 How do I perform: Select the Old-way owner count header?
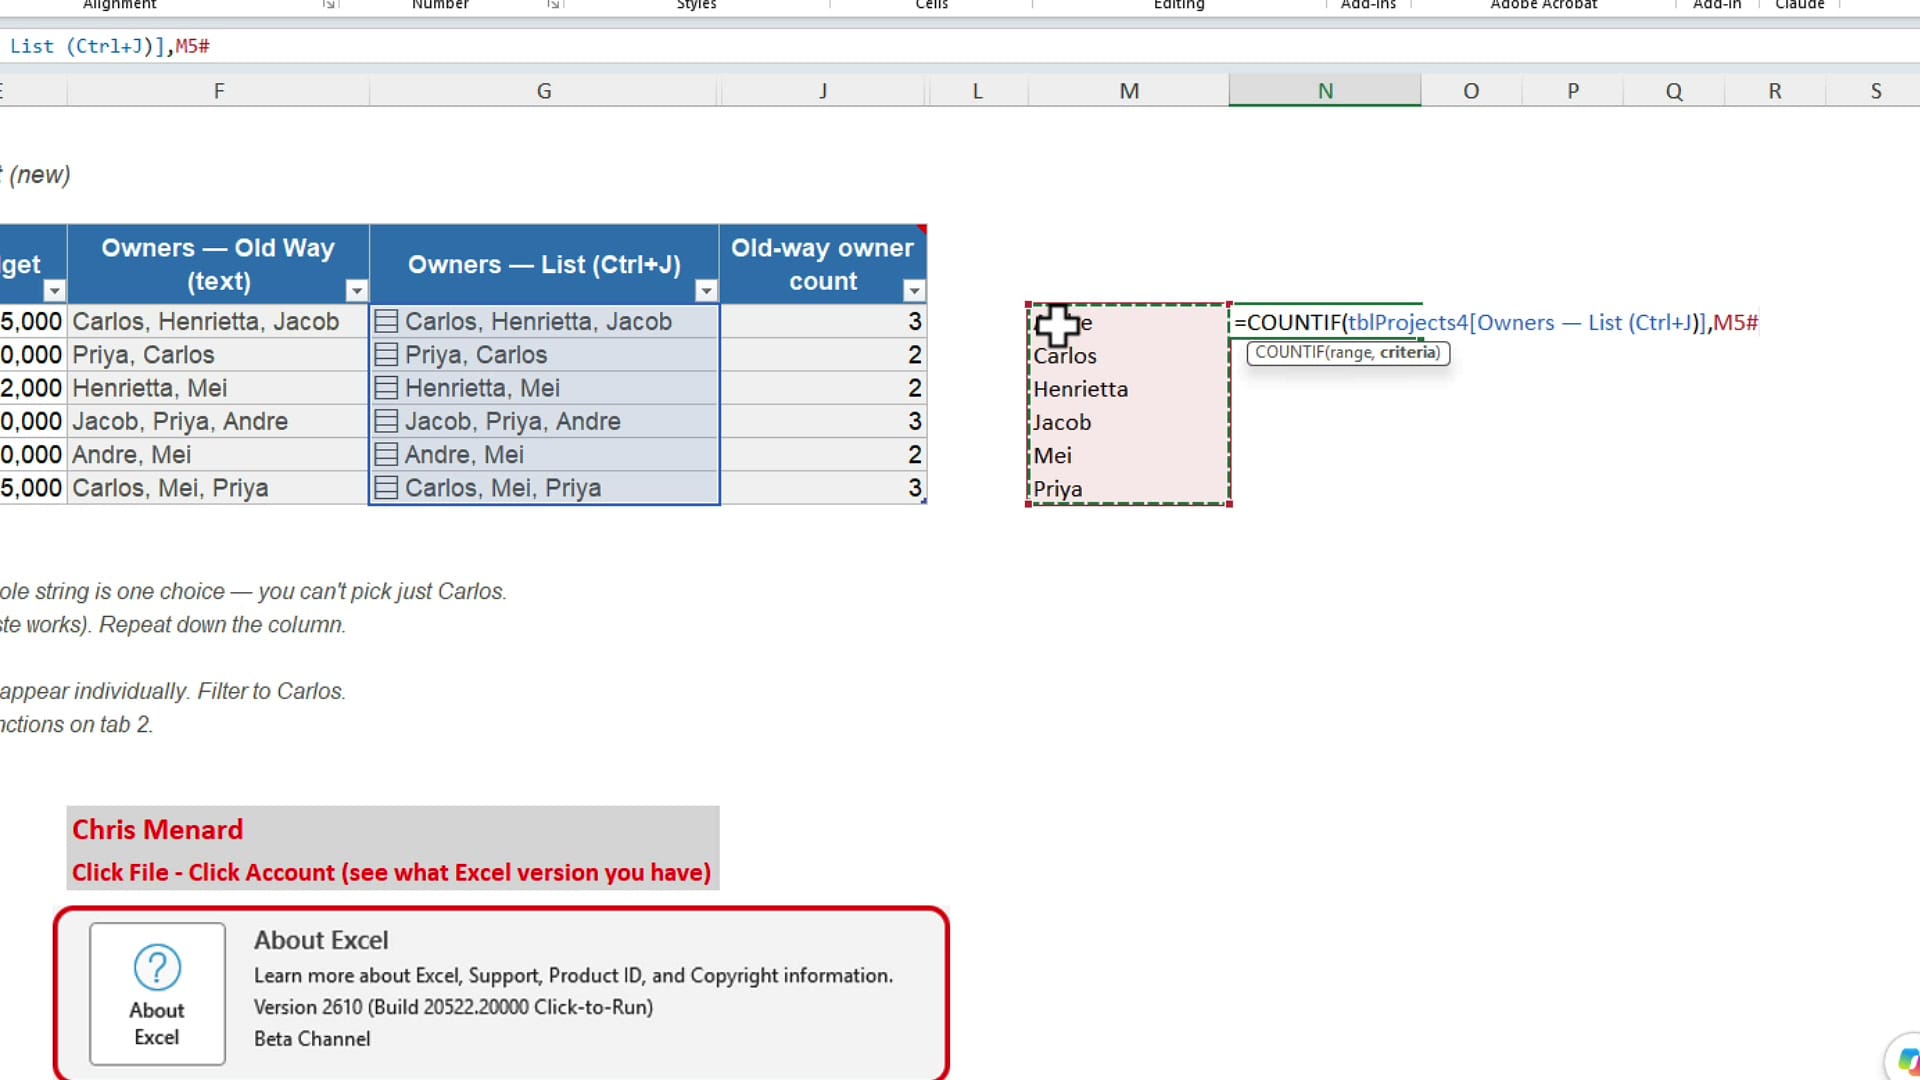(x=822, y=264)
